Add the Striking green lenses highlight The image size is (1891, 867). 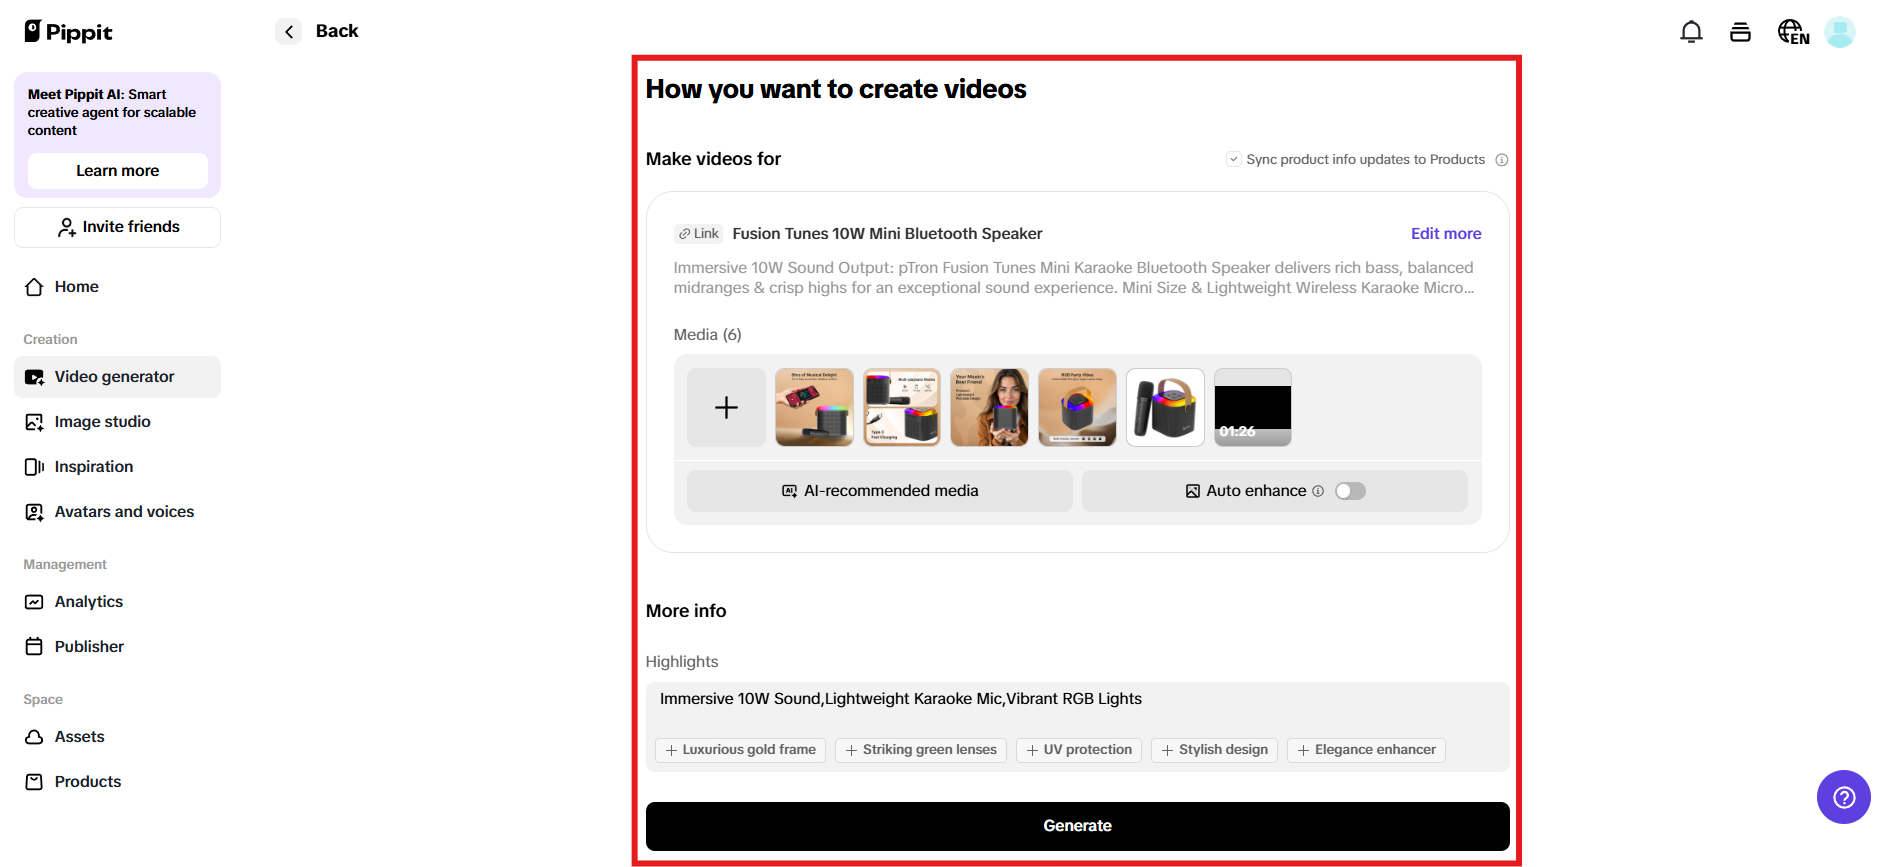pos(921,750)
